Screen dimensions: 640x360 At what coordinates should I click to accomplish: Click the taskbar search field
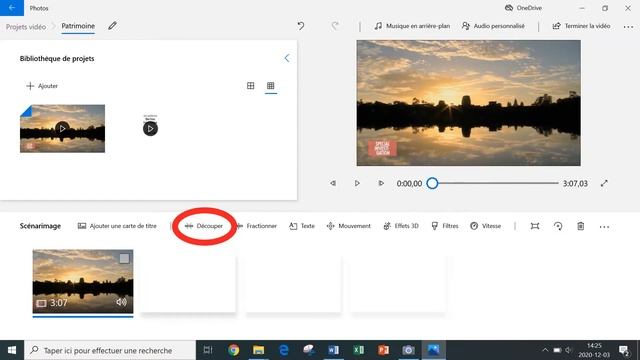[110, 350]
